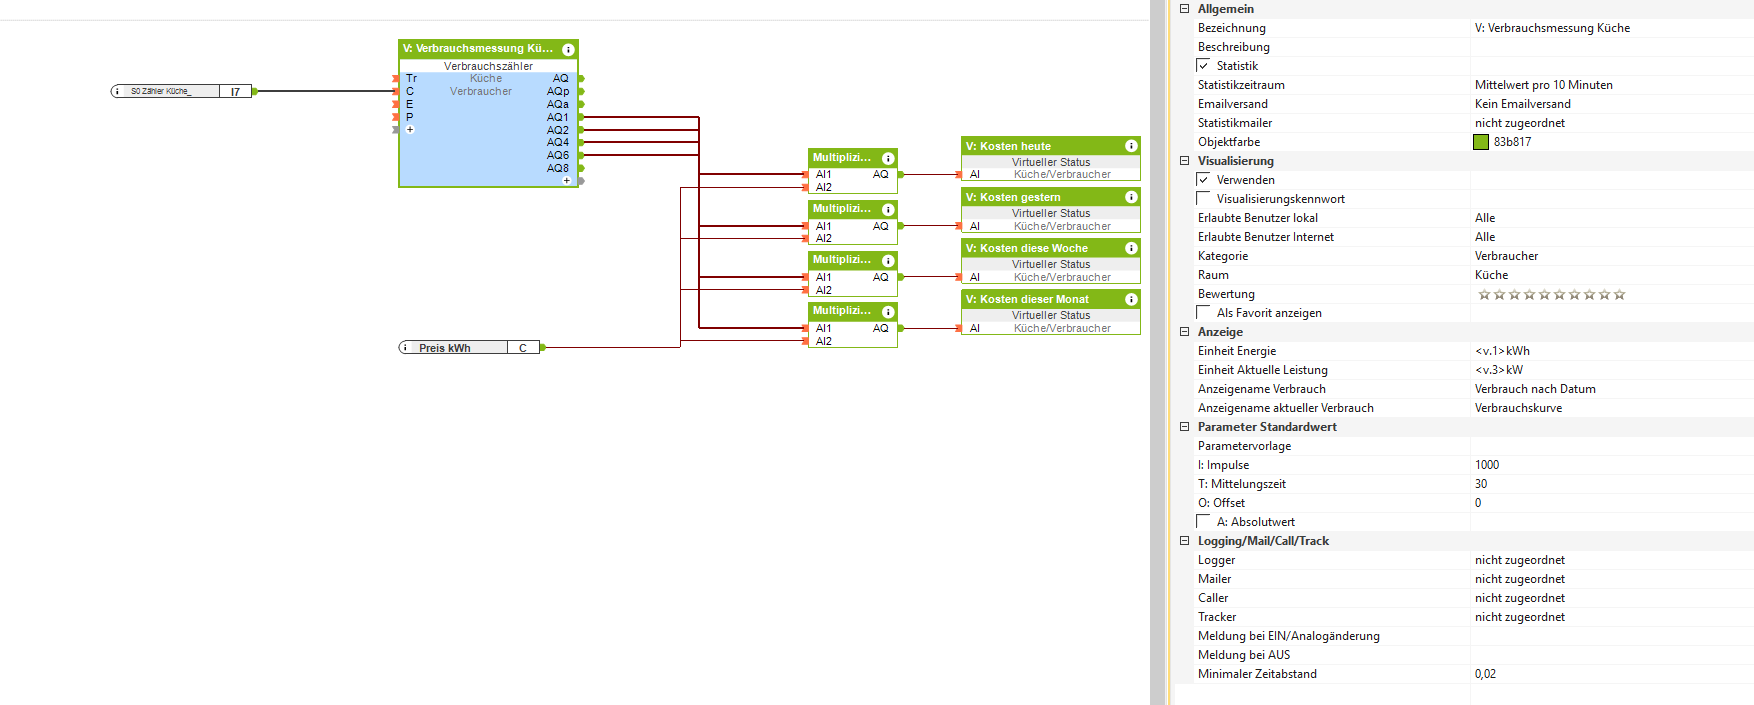This screenshot has width=1754, height=705.
Task: Select AI input connector of V: Kosten dieser Monat
Action: tap(959, 328)
